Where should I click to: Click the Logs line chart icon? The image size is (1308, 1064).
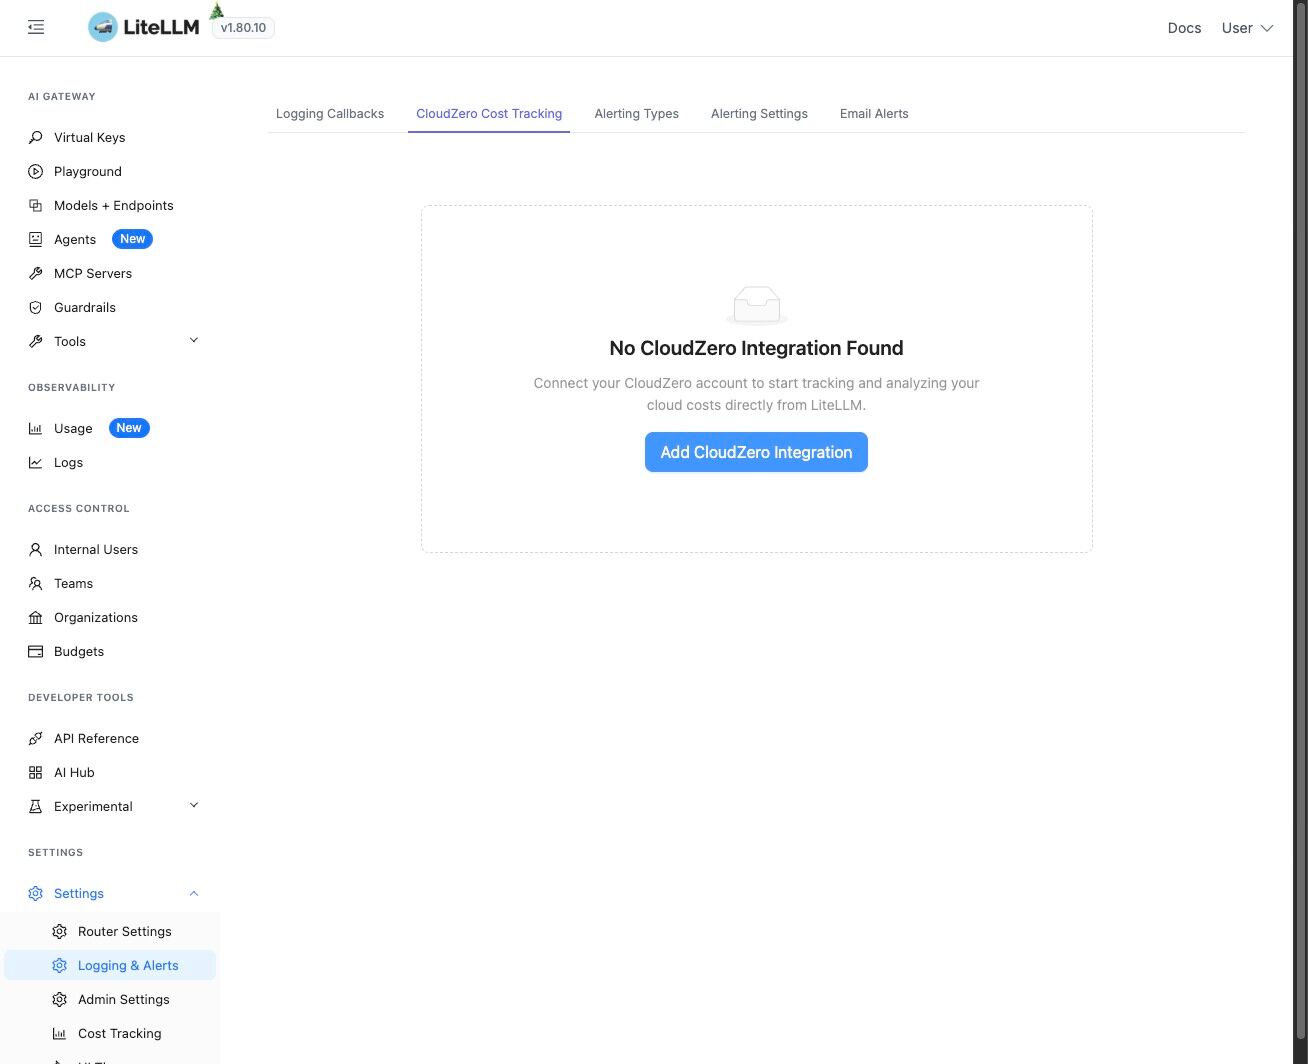36,462
